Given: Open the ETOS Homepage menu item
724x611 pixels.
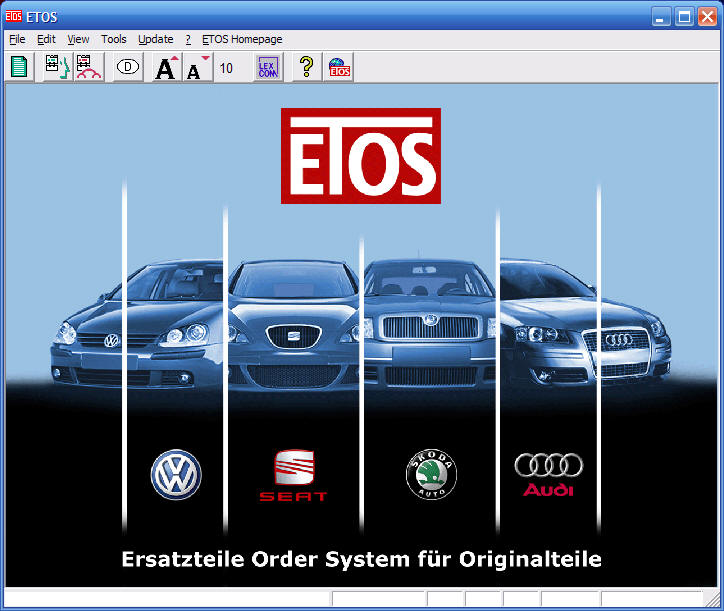Looking at the screenshot, I should pyautogui.click(x=242, y=39).
